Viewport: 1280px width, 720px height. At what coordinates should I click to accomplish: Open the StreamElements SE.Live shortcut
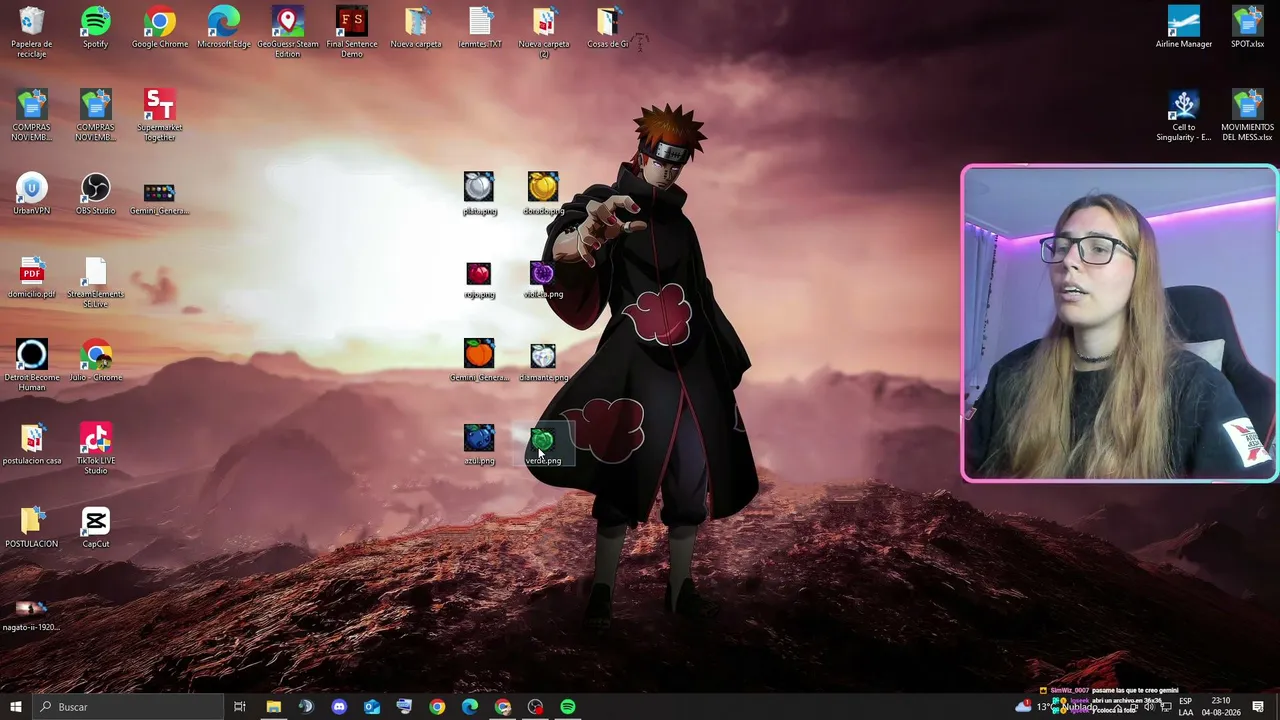[95, 282]
